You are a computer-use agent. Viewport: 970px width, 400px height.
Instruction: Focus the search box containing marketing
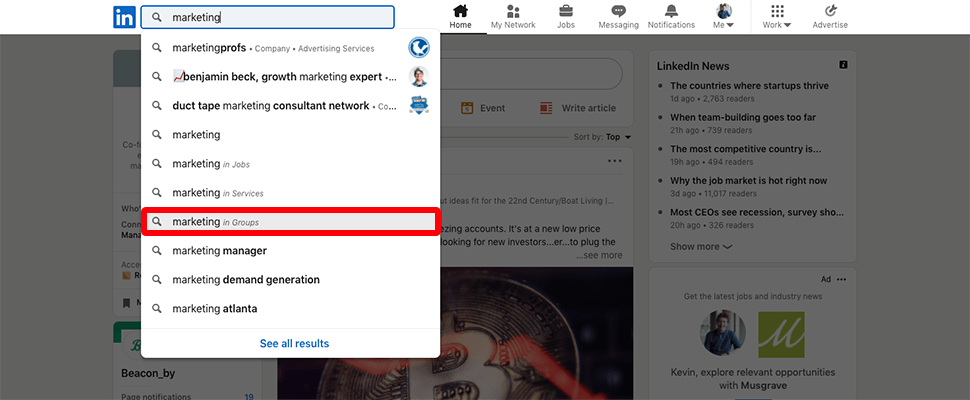pyautogui.click(x=267, y=17)
